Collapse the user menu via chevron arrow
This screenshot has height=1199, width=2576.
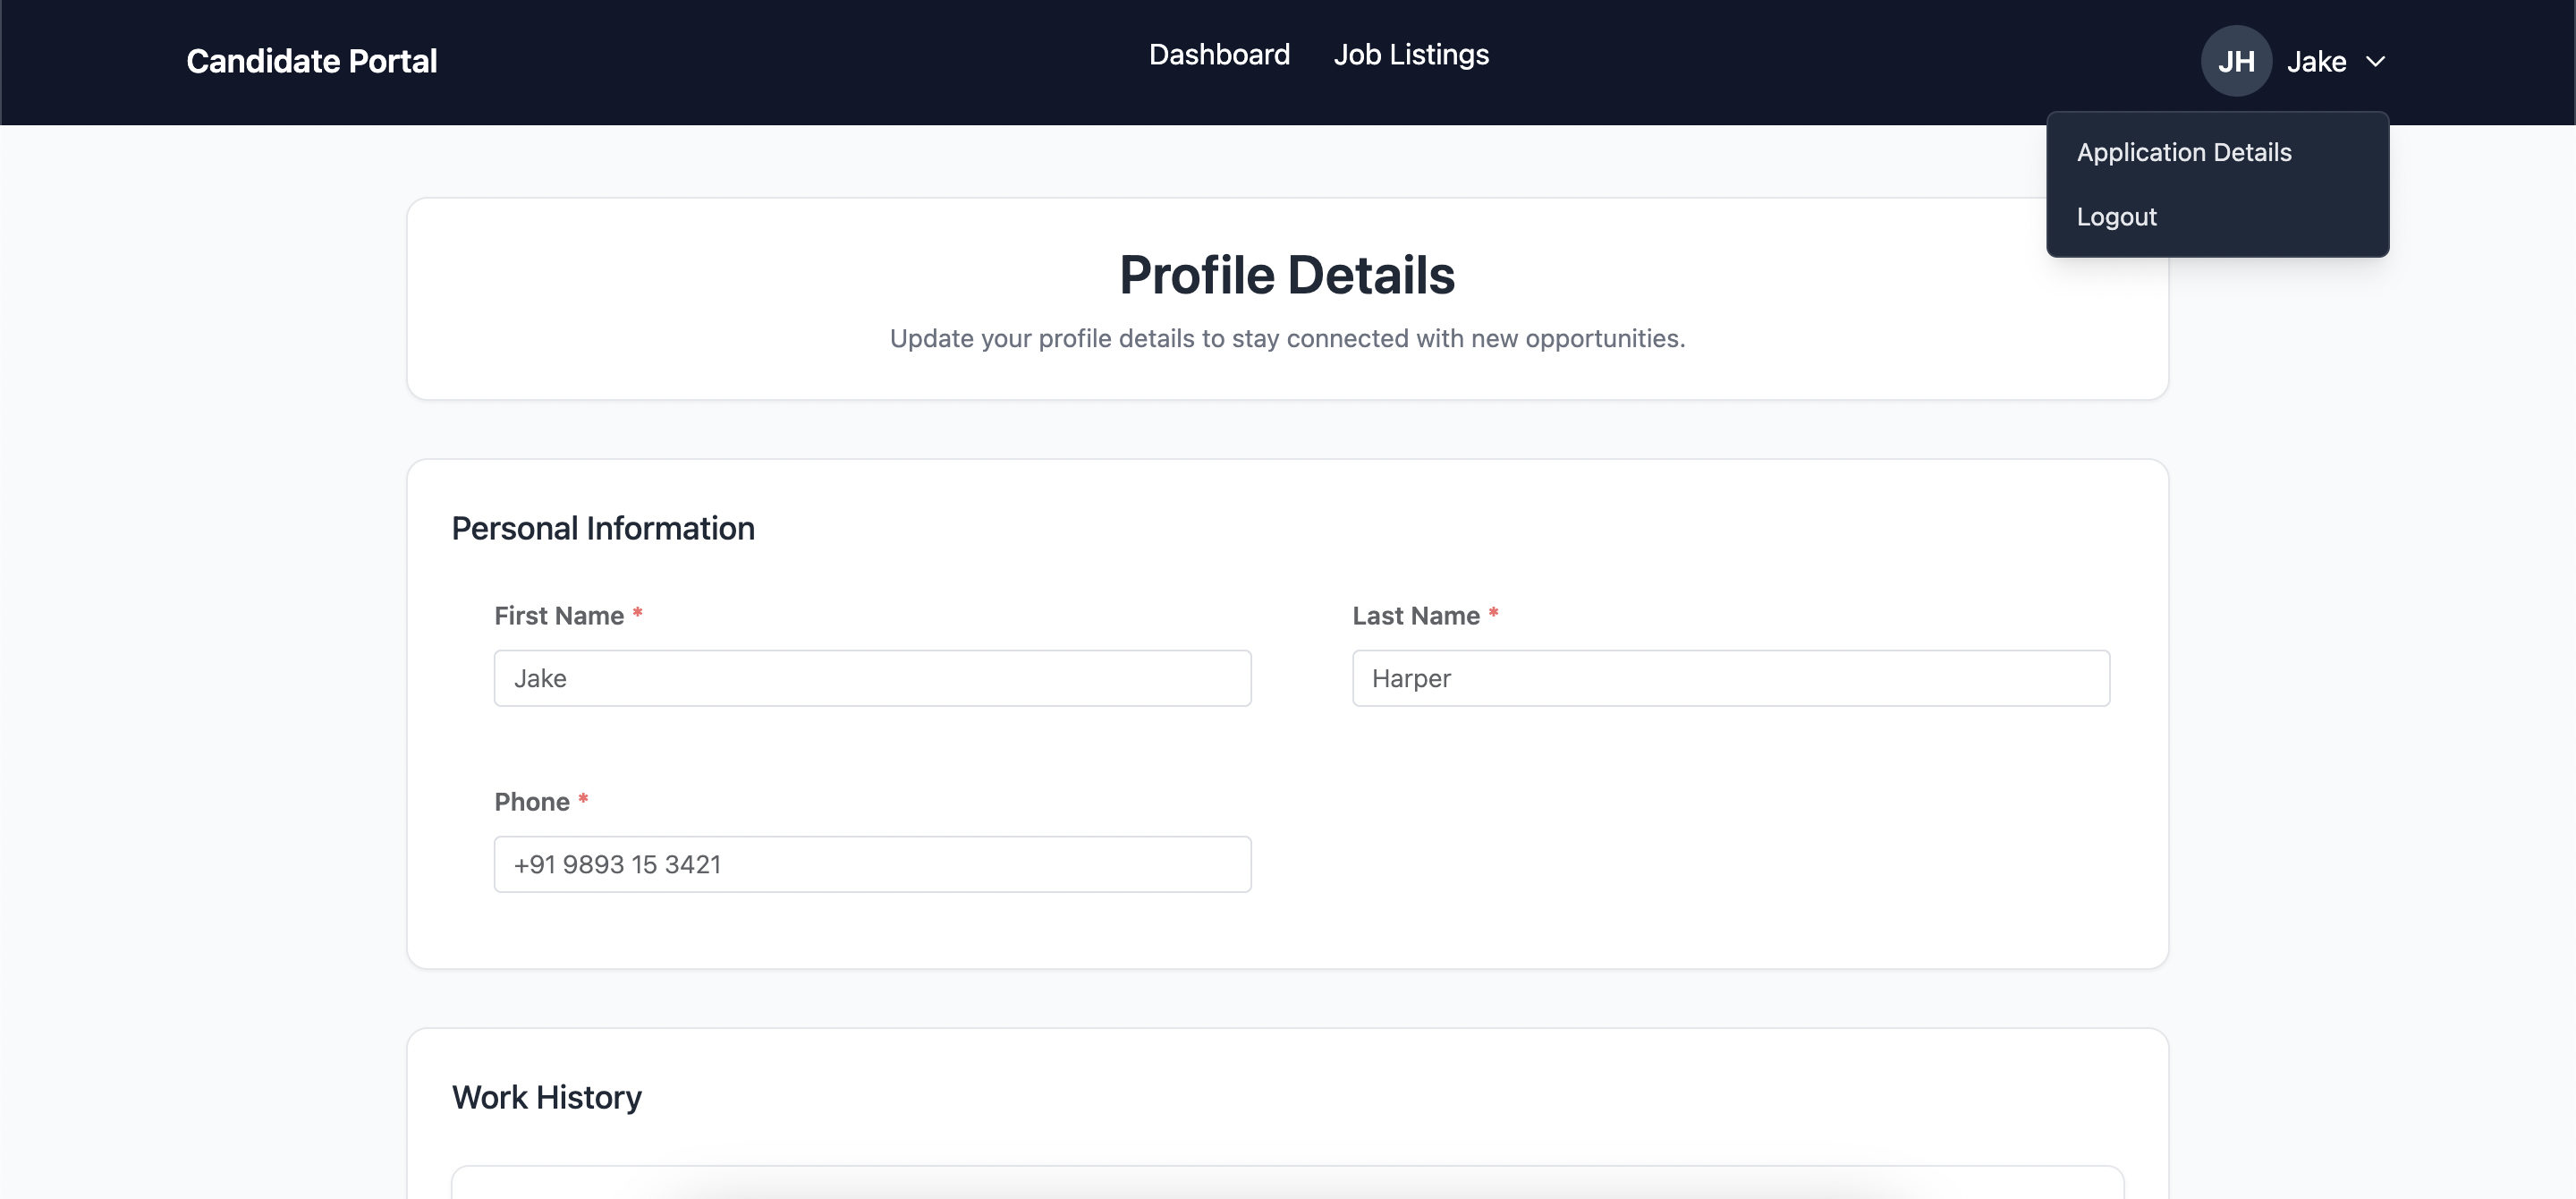[2375, 62]
